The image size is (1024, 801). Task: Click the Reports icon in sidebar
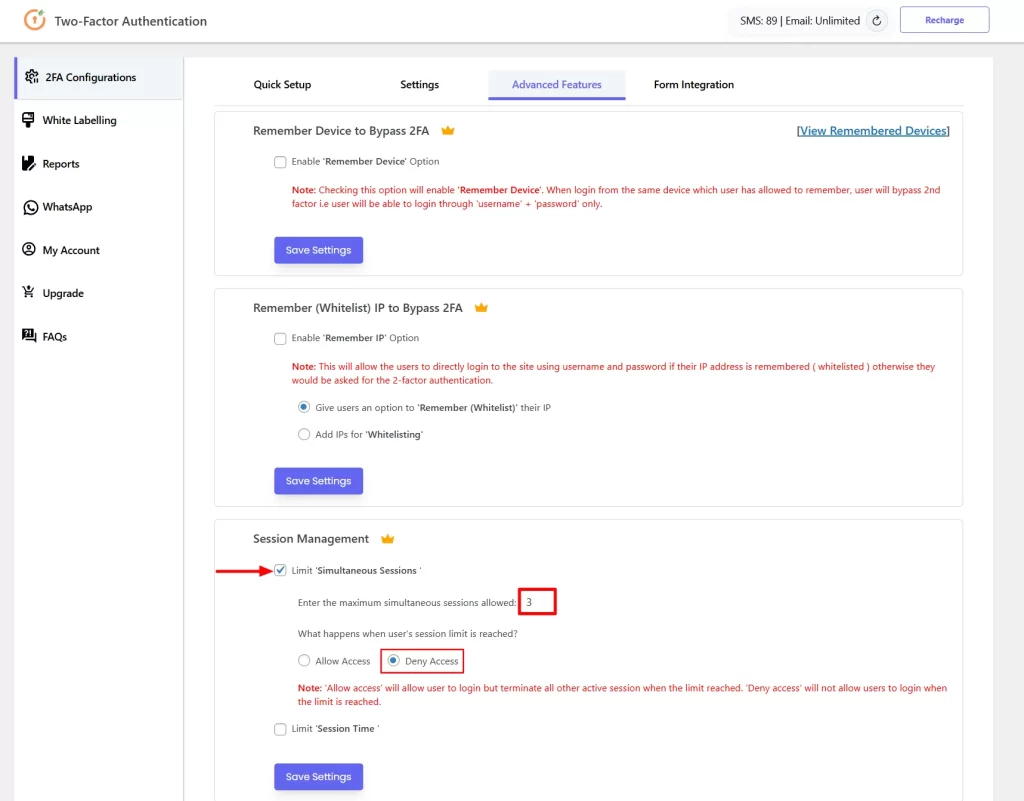click(29, 164)
